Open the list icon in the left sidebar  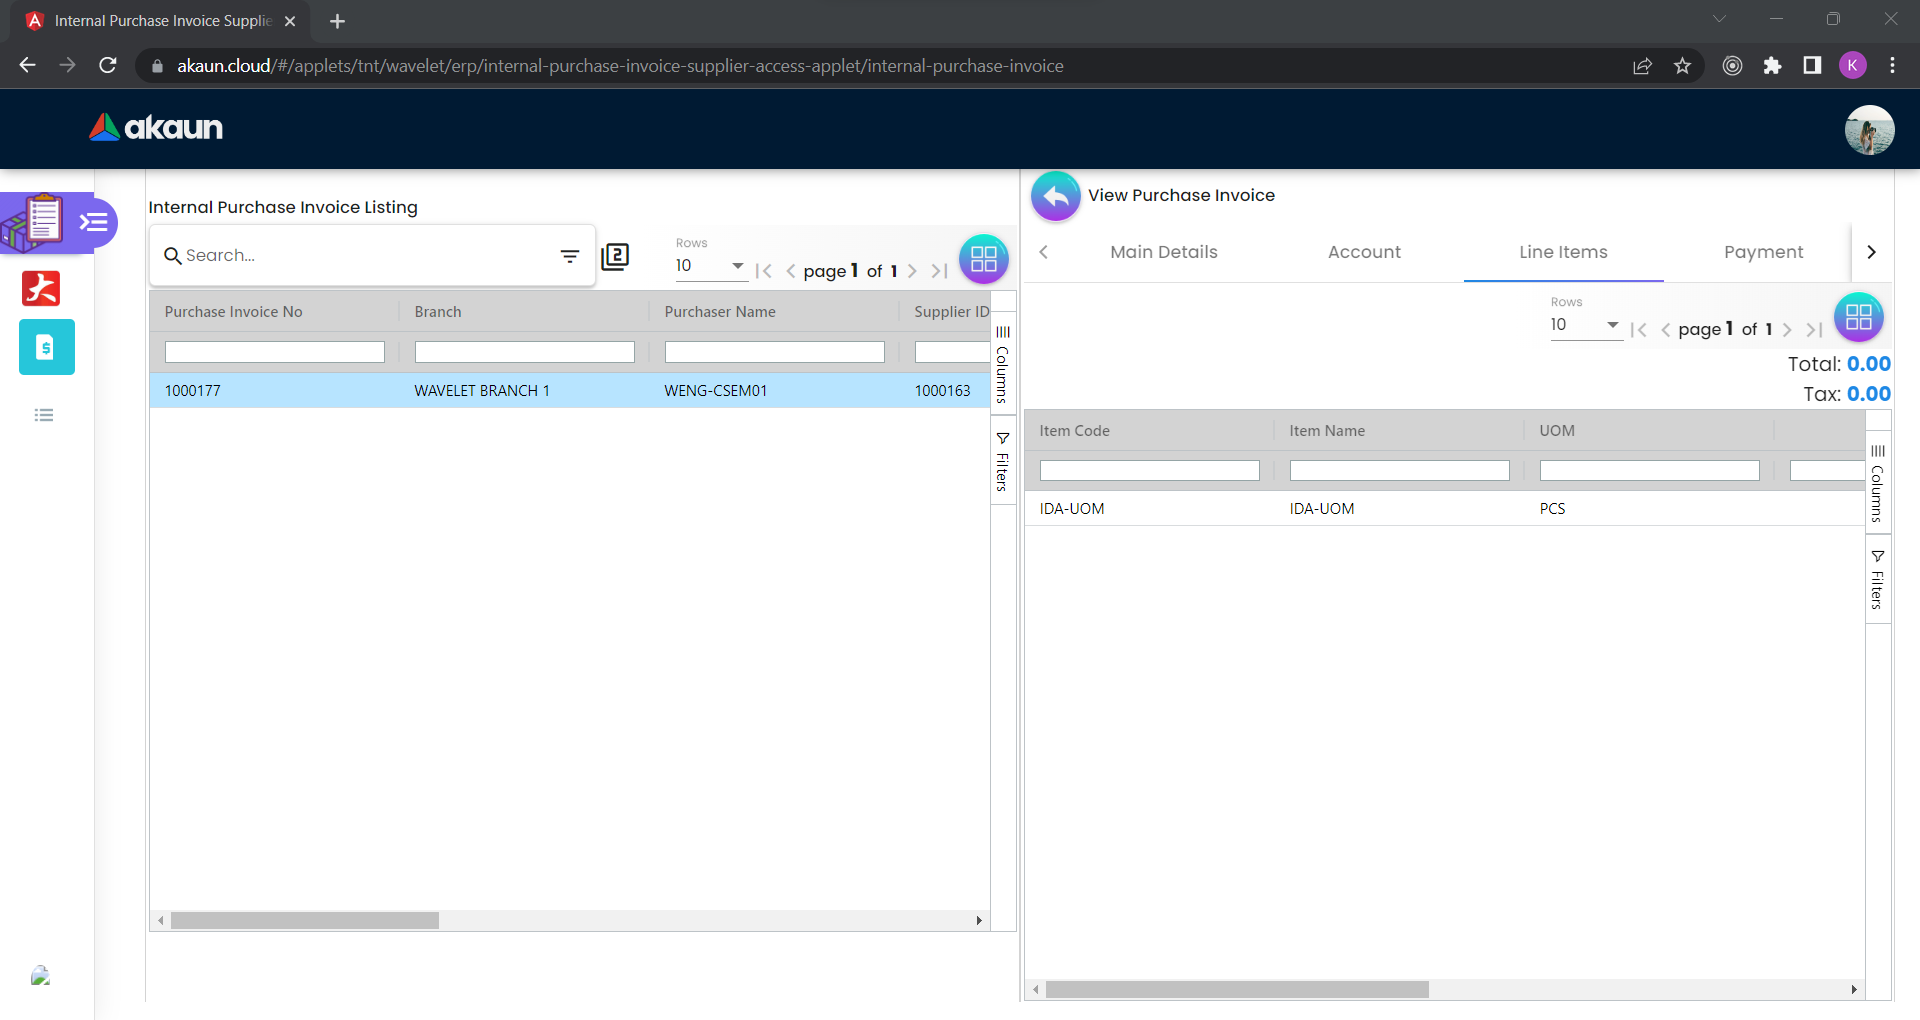[44, 415]
